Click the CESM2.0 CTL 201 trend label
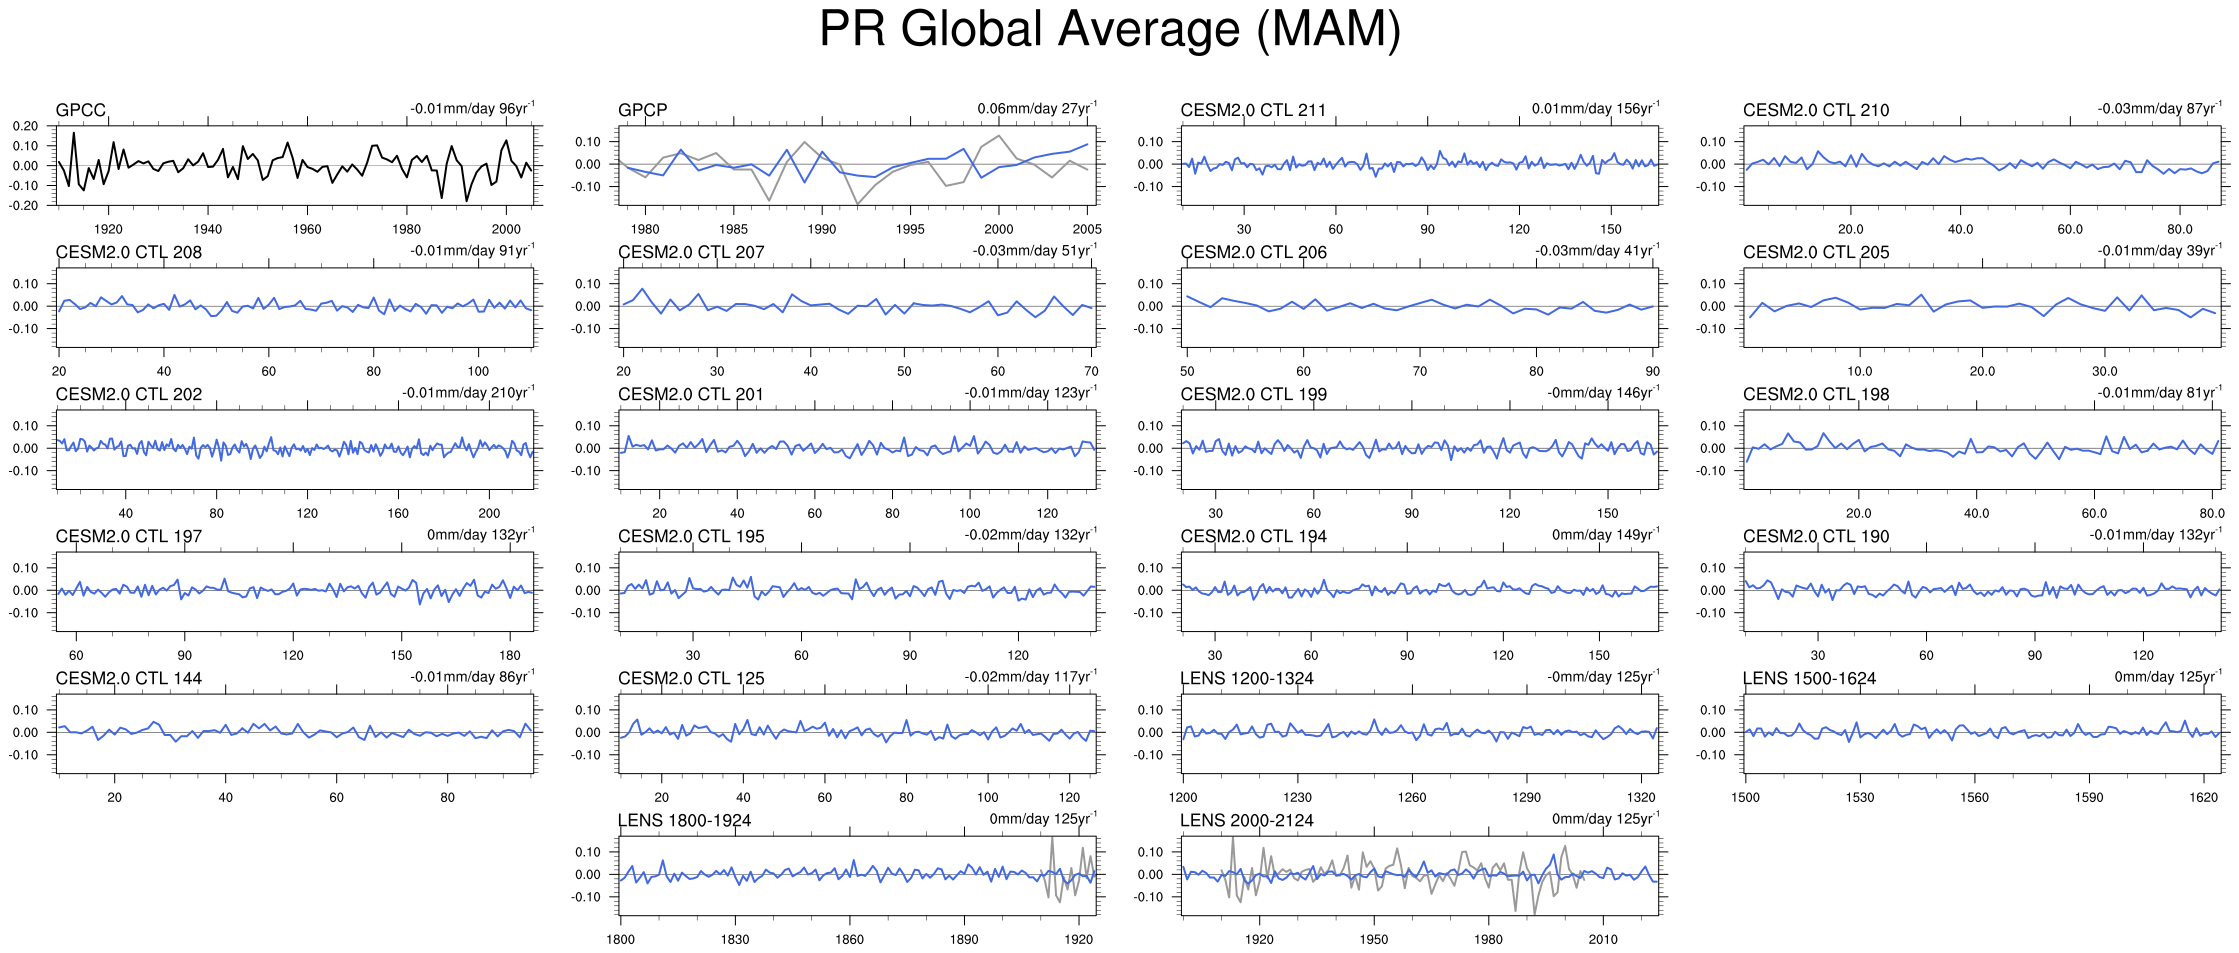2239x953 pixels. click(x=1030, y=393)
